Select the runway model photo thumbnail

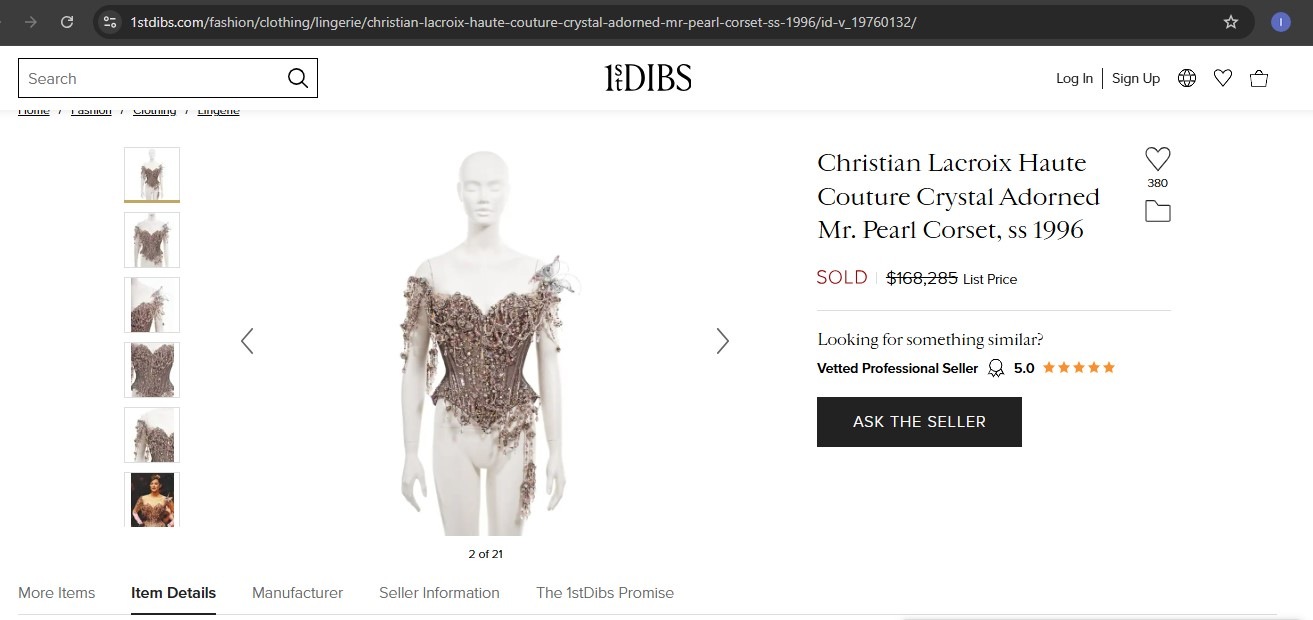152,499
